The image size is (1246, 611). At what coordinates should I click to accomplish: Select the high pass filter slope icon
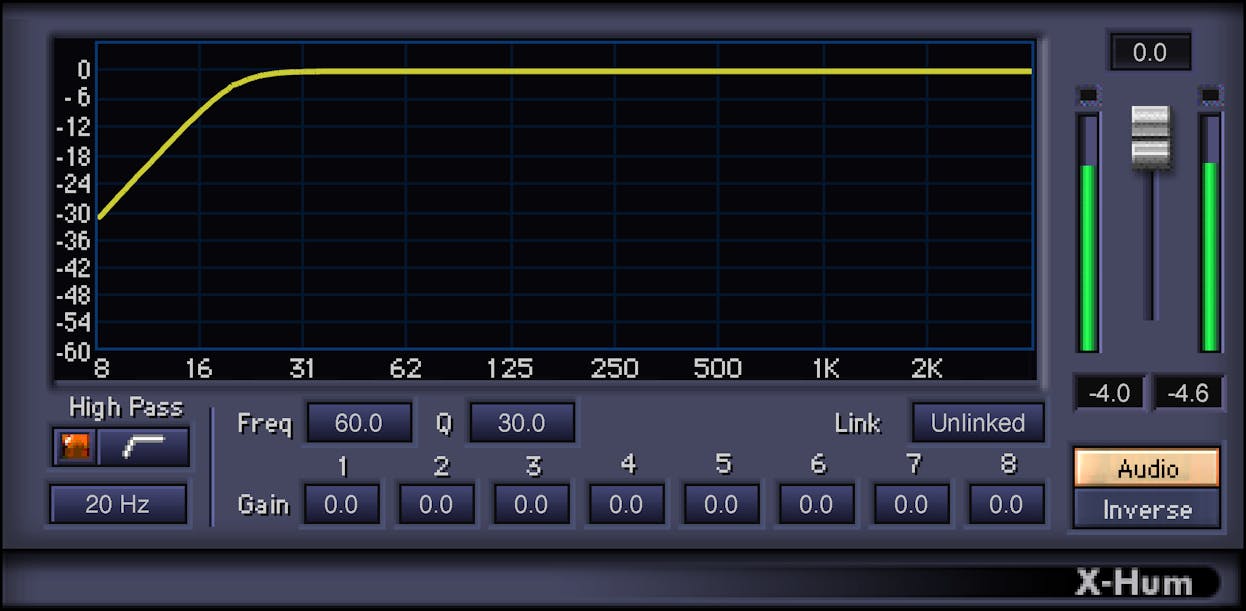148,447
